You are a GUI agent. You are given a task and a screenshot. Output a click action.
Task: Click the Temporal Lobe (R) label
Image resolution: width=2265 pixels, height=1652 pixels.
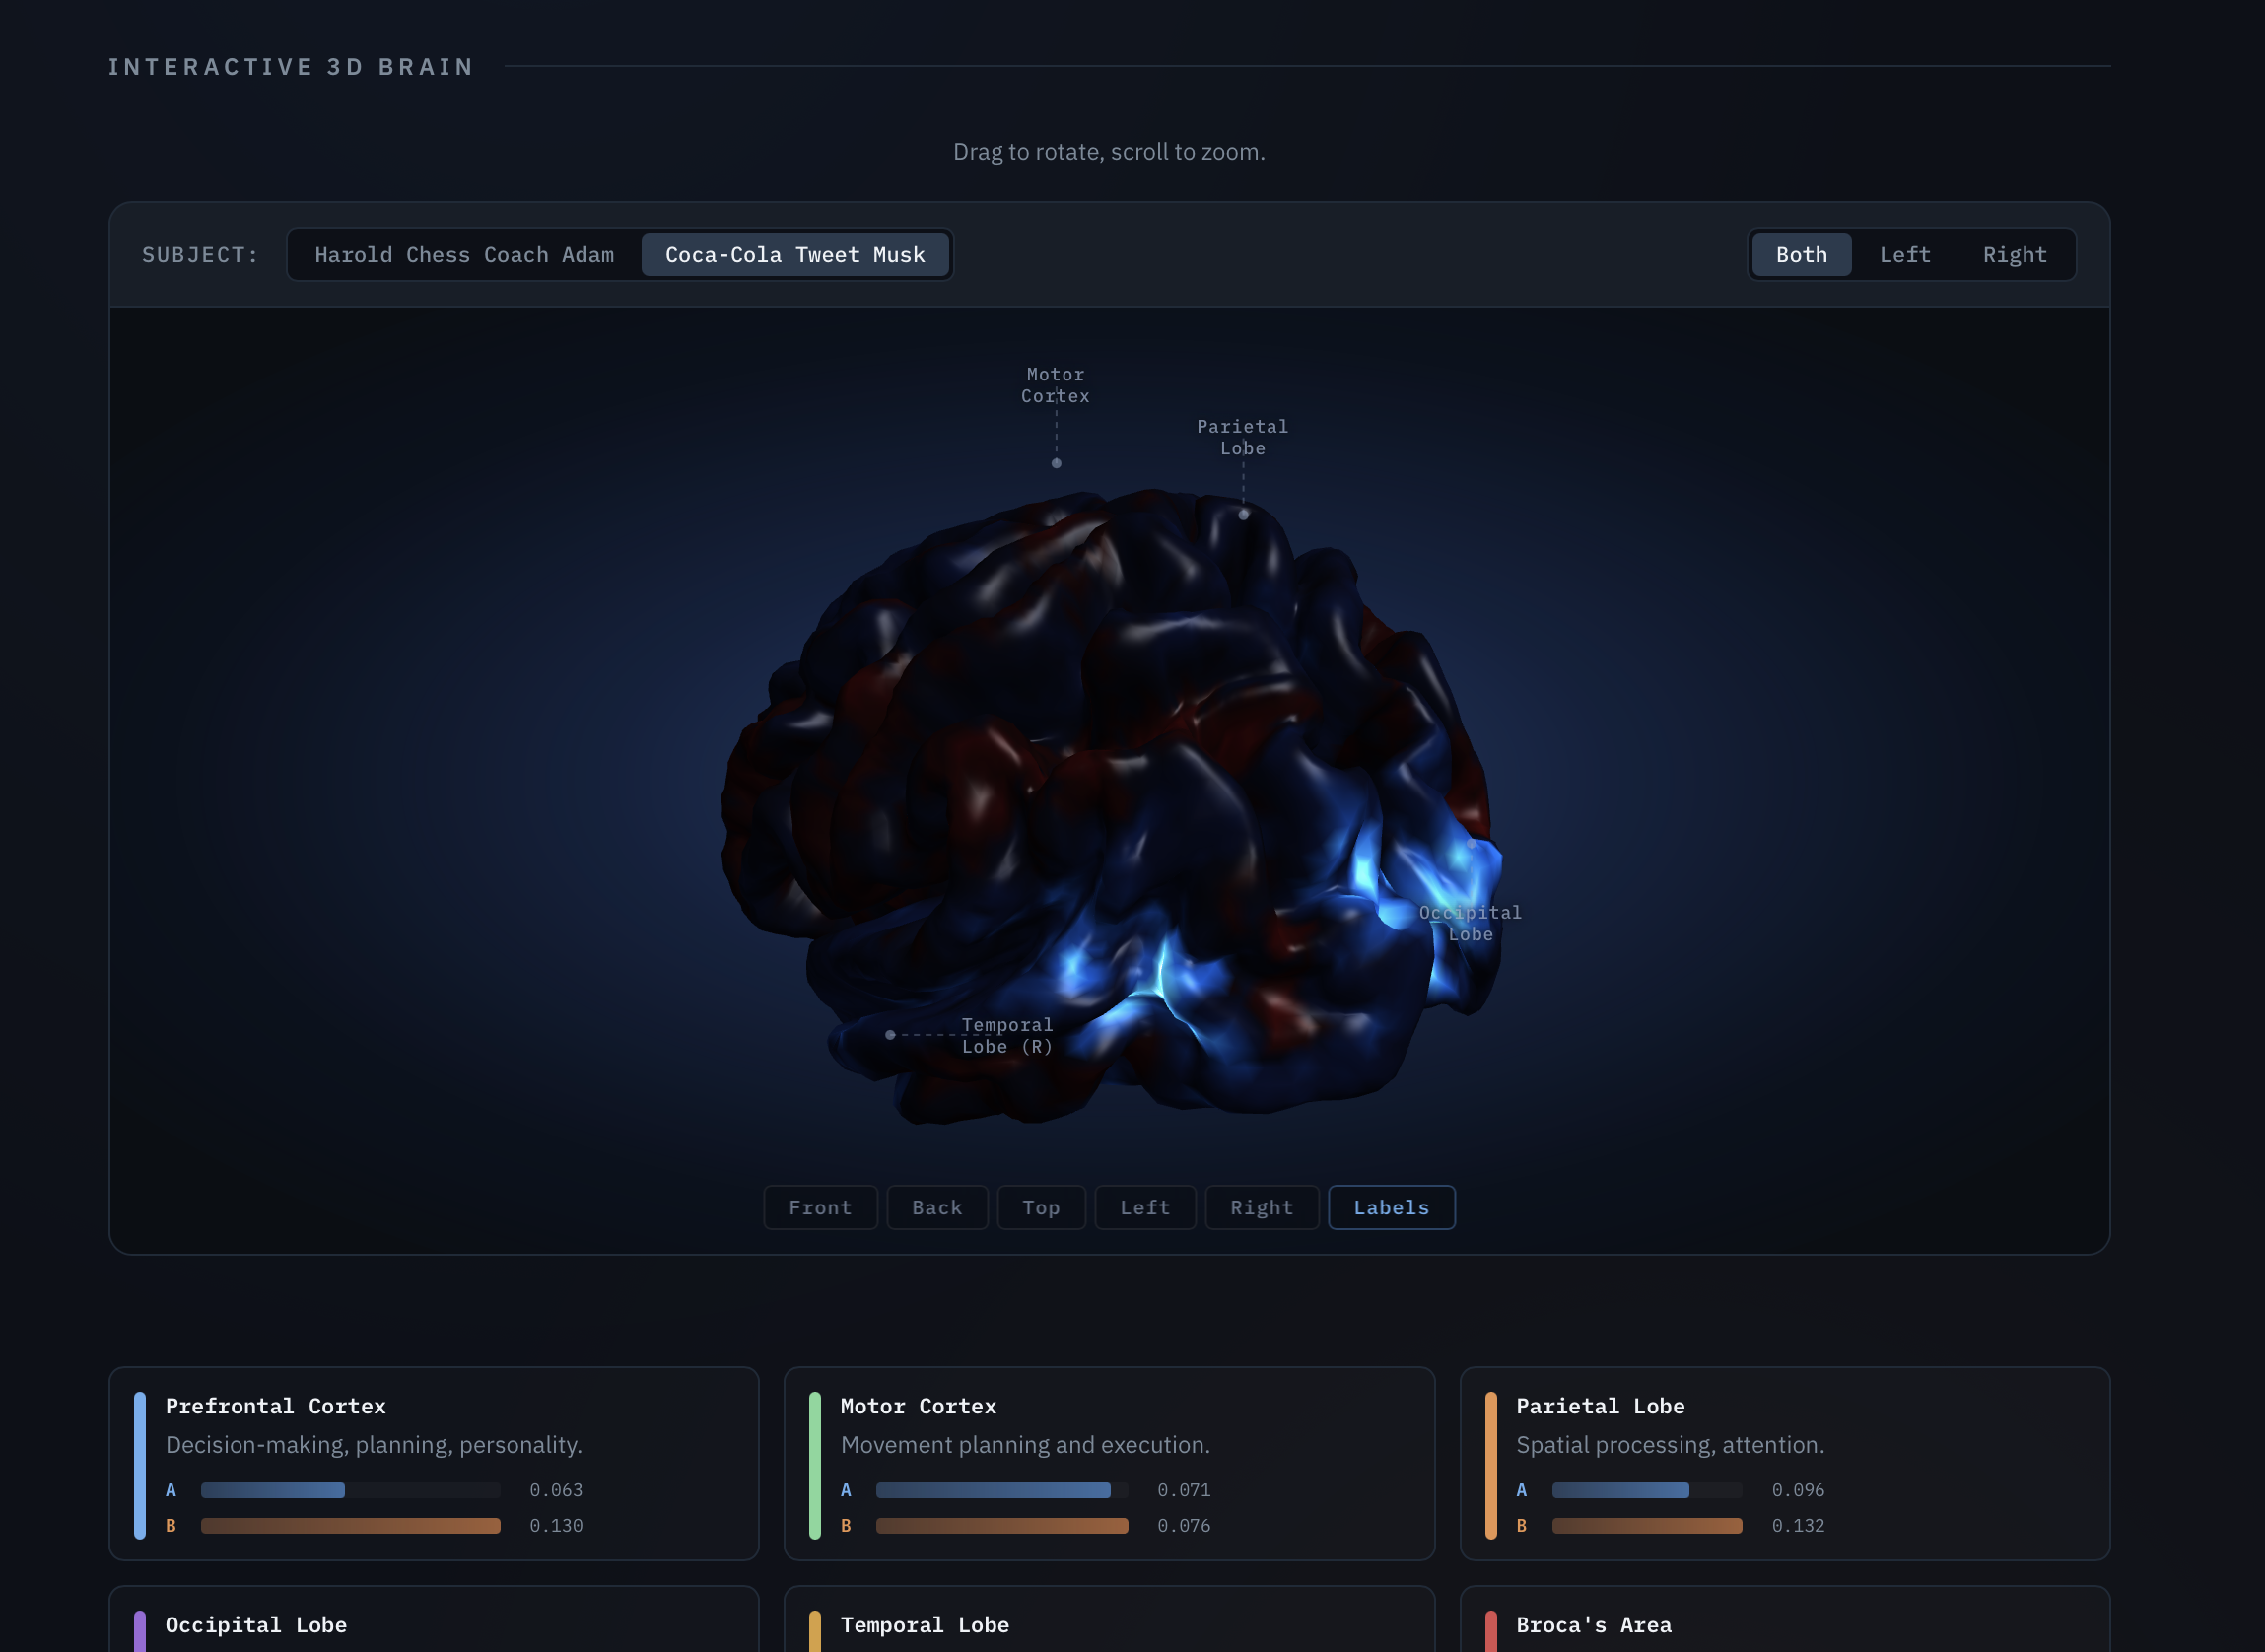[x=1006, y=1036]
